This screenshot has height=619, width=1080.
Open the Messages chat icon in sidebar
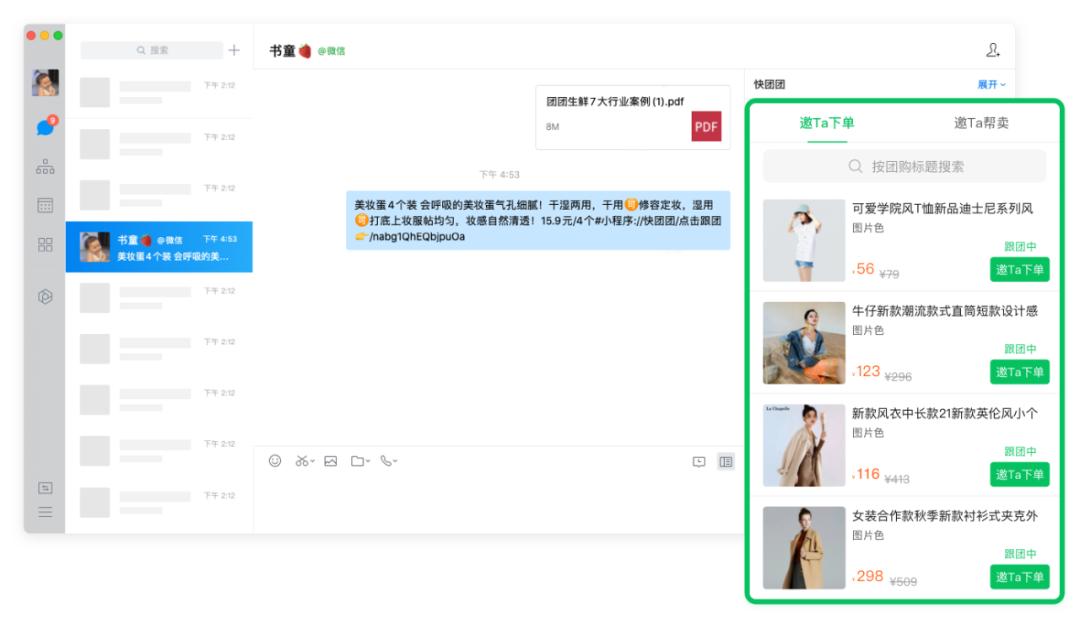point(45,127)
